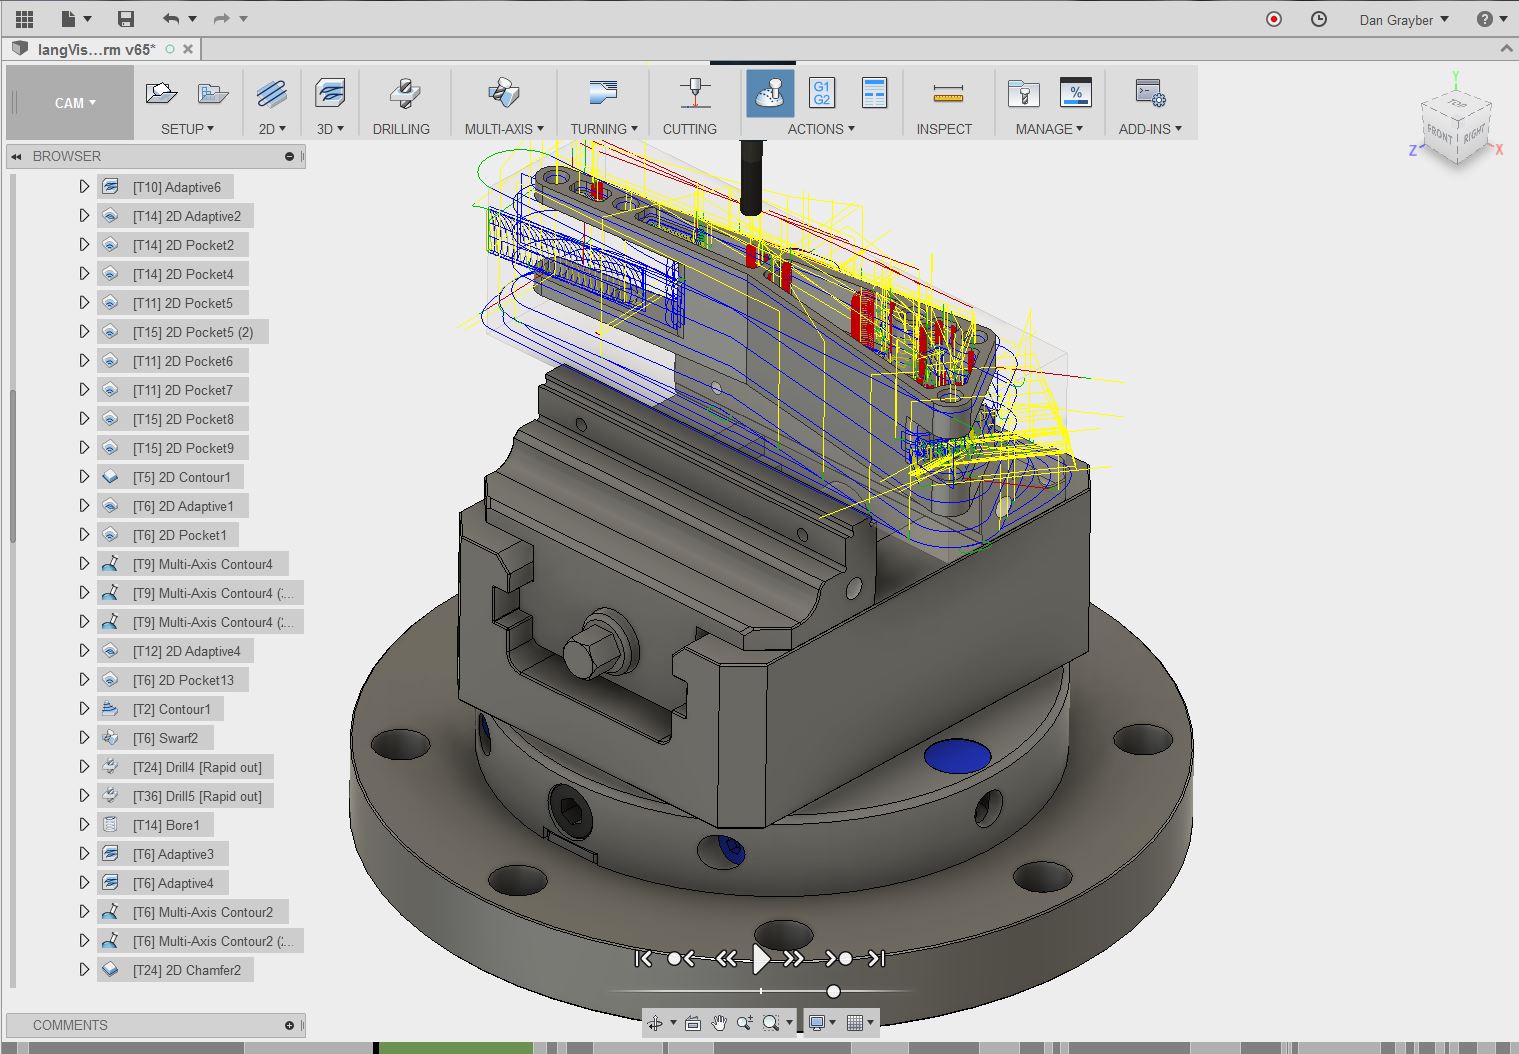
Task: Click the look at icon
Action: pyautogui.click(x=693, y=1023)
